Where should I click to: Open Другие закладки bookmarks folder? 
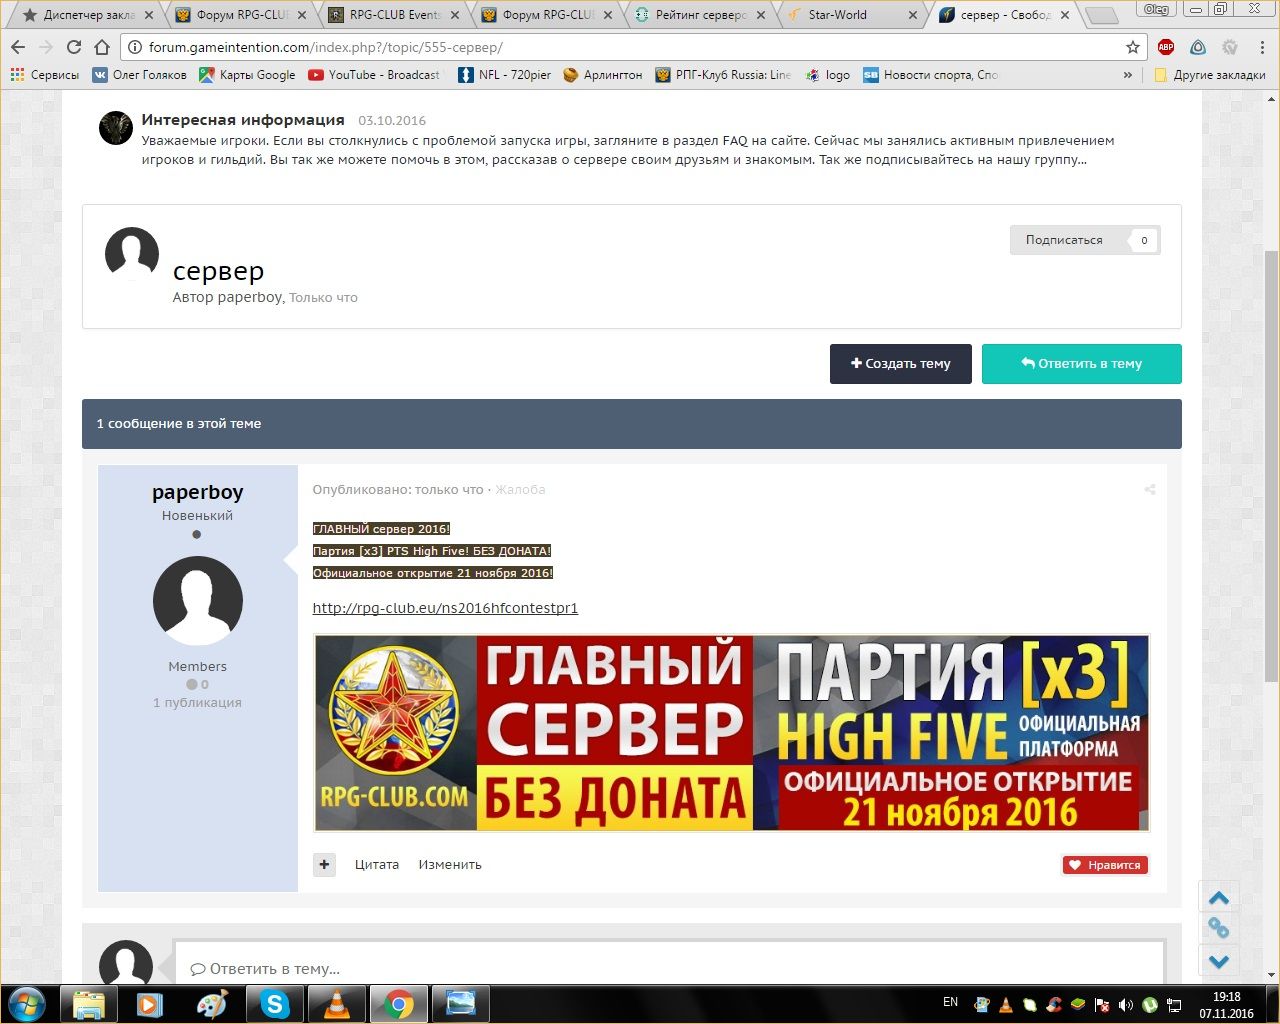pos(1210,75)
